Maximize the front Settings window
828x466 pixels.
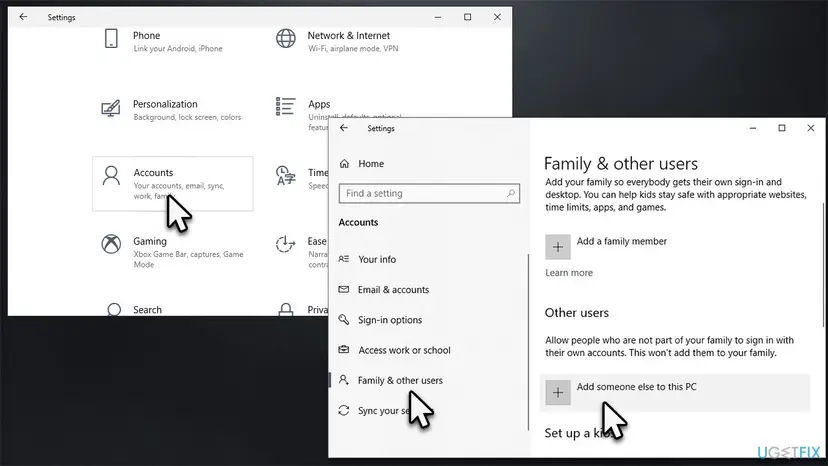point(782,128)
